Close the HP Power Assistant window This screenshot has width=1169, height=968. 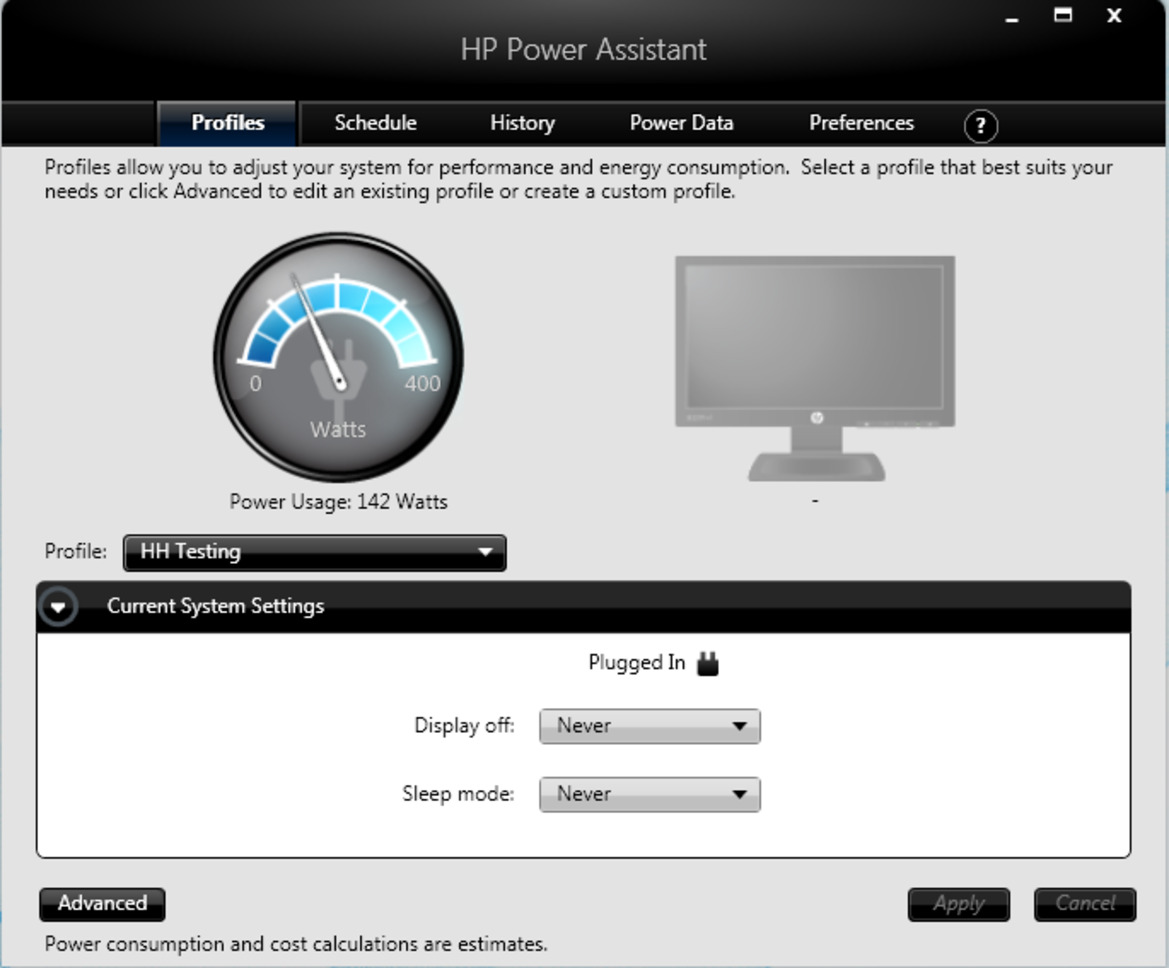1114,16
